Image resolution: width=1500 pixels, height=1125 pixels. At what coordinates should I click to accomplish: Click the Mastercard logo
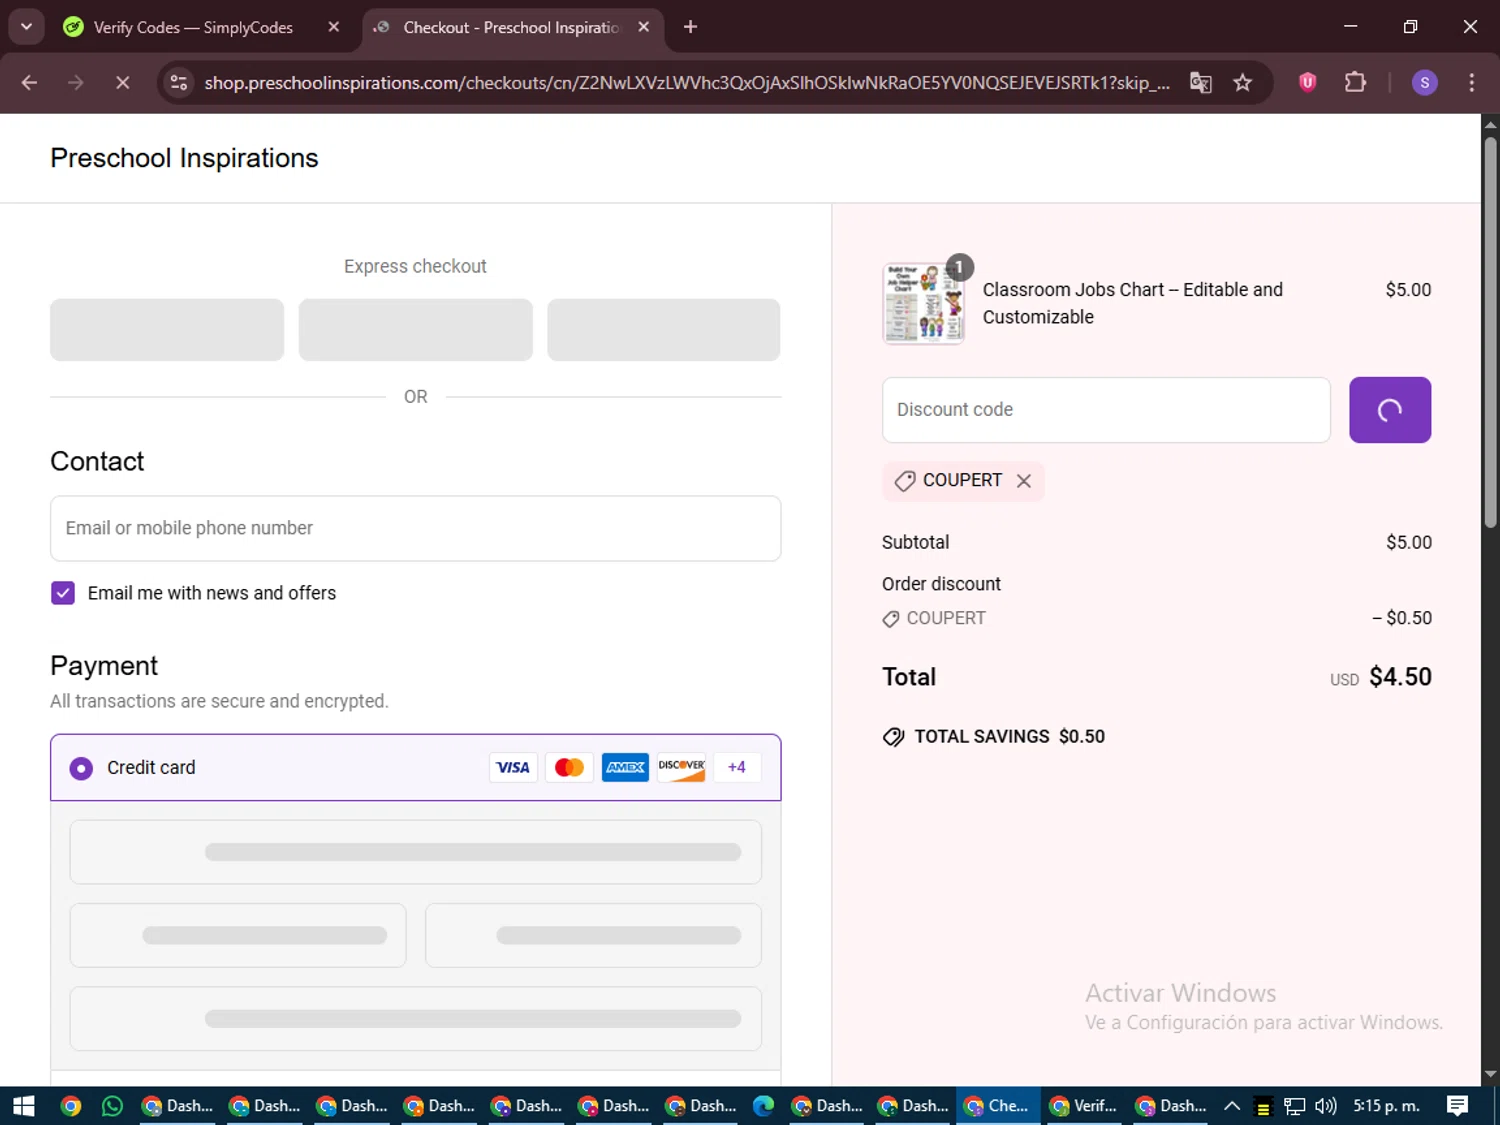pos(569,767)
